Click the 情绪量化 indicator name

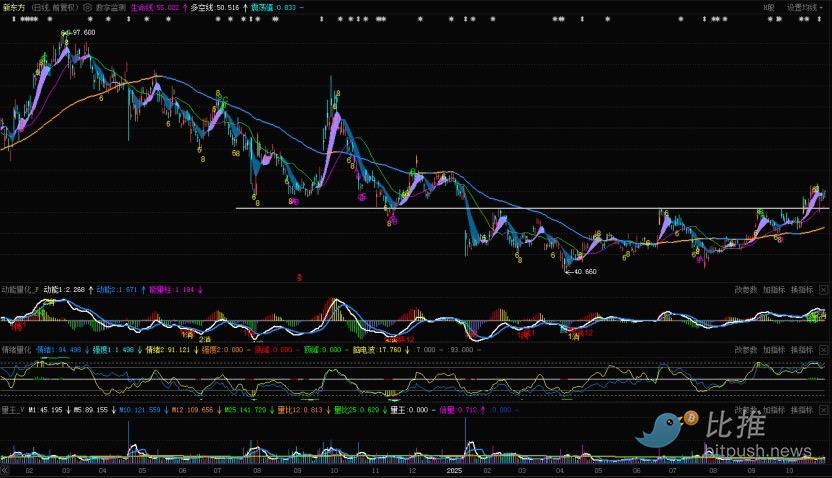click(16, 350)
